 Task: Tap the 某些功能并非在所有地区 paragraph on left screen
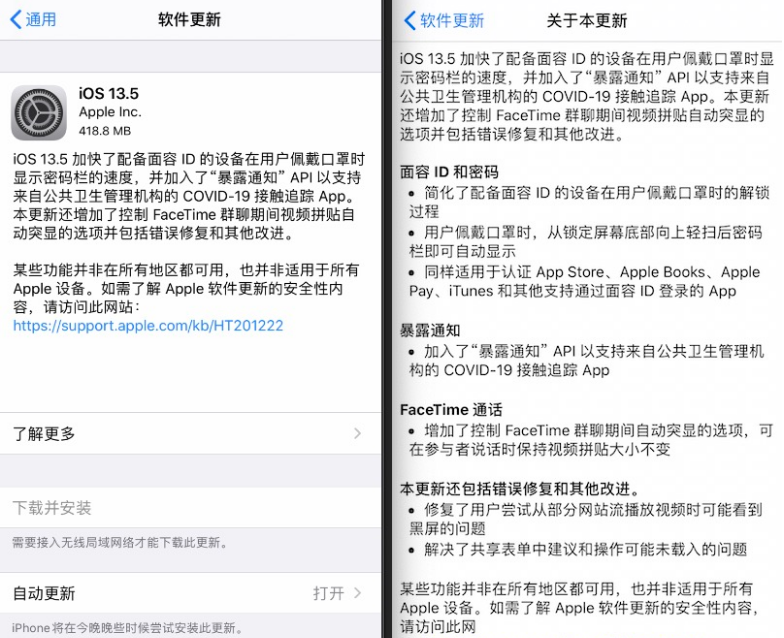(x=186, y=288)
